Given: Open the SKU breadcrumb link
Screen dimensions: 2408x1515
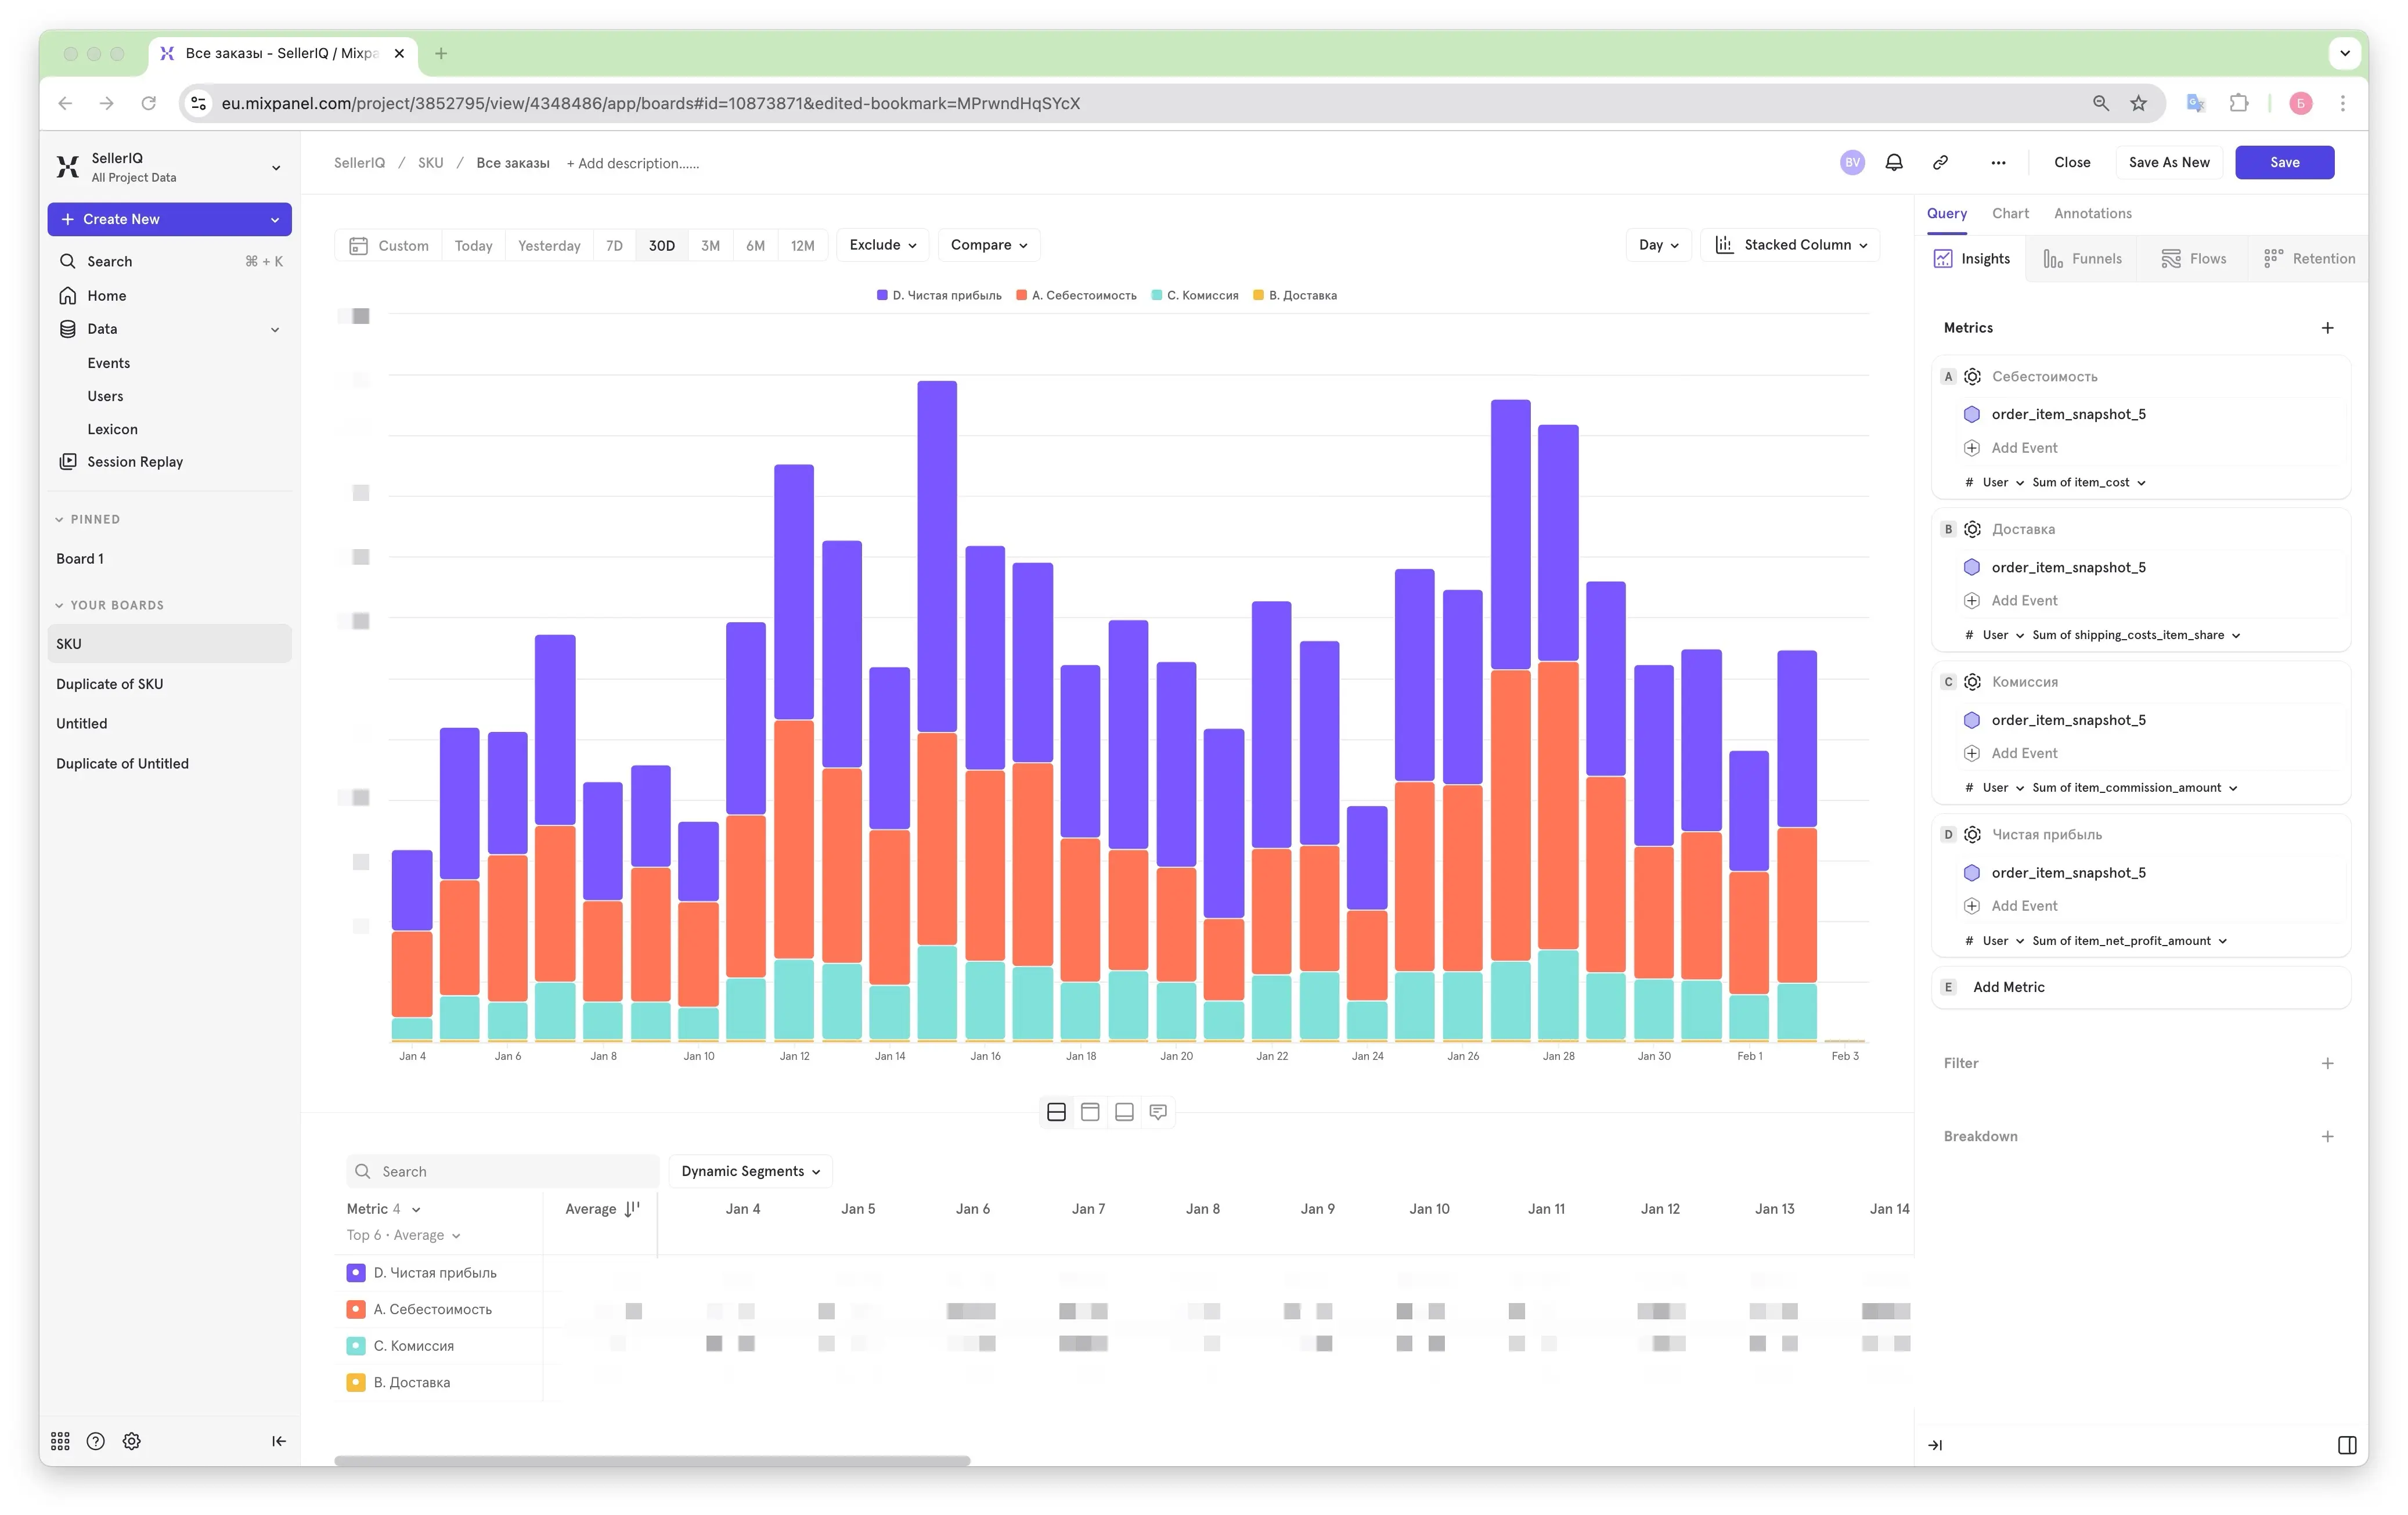Looking at the screenshot, I should pyautogui.click(x=430, y=163).
